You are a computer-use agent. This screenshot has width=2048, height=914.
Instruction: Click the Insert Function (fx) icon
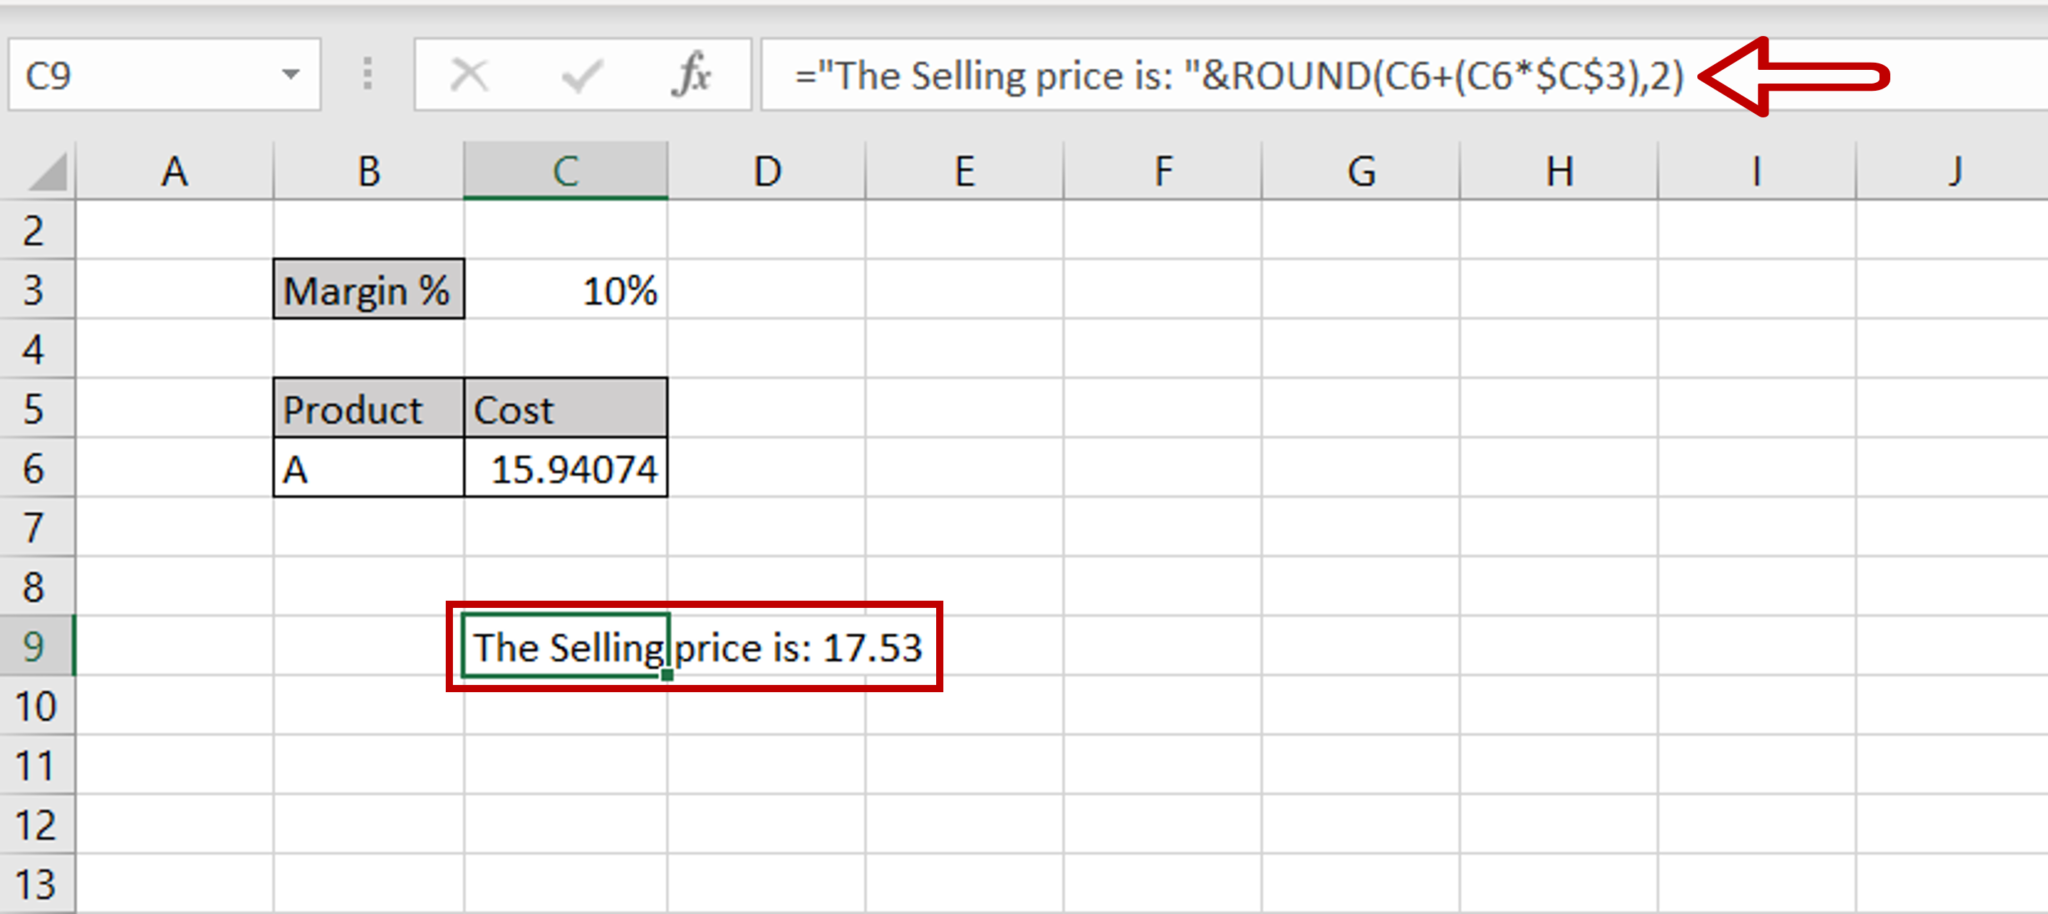pyautogui.click(x=692, y=73)
